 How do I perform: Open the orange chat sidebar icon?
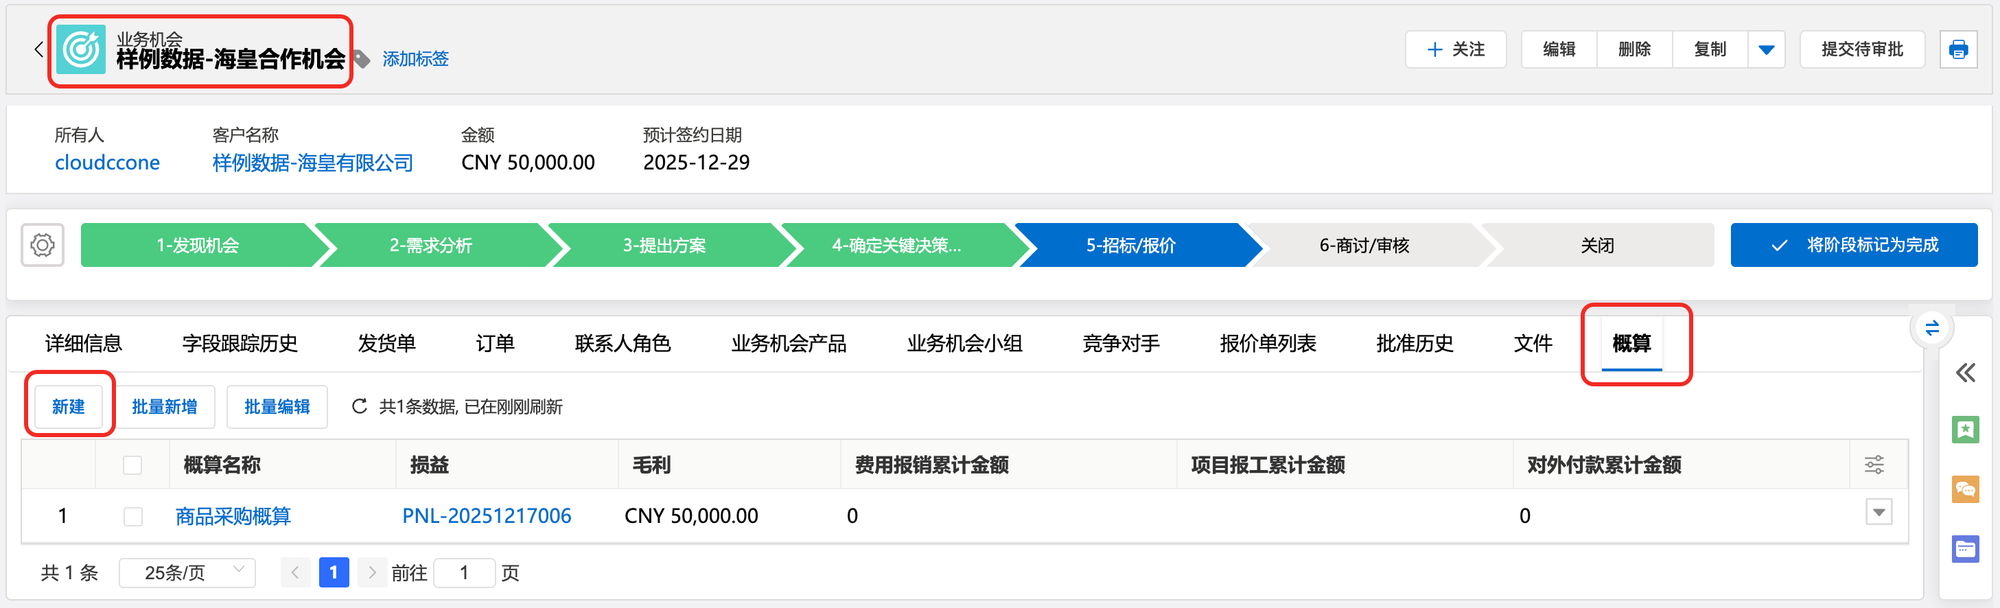coord(1965,489)
